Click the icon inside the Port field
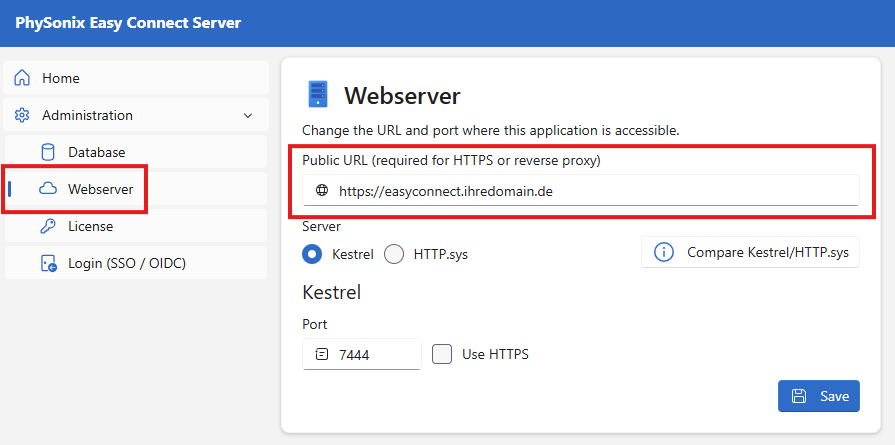Image resolution: width=895 pixels, height=445 pixels. [322, 355]
